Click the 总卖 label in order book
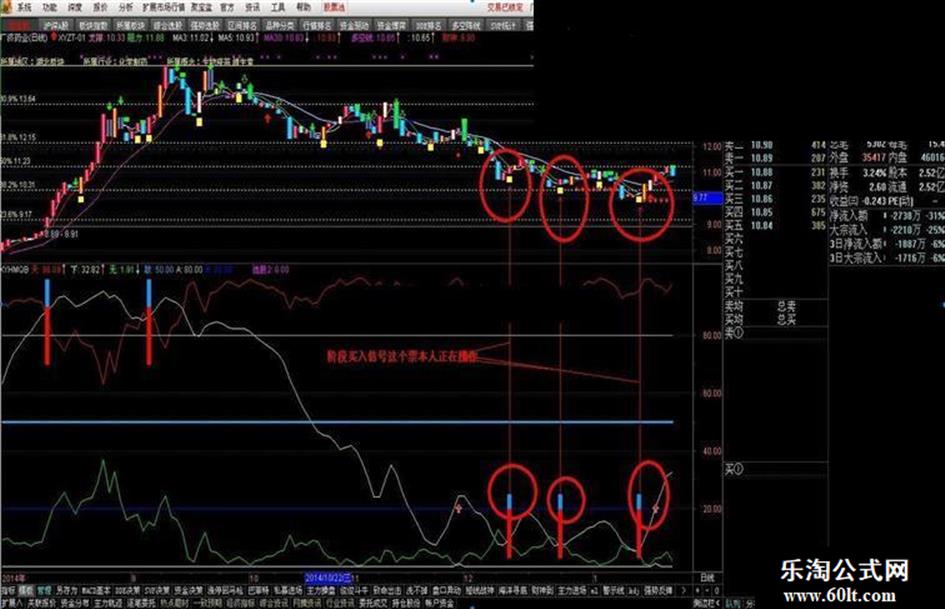 pos(787,306)
